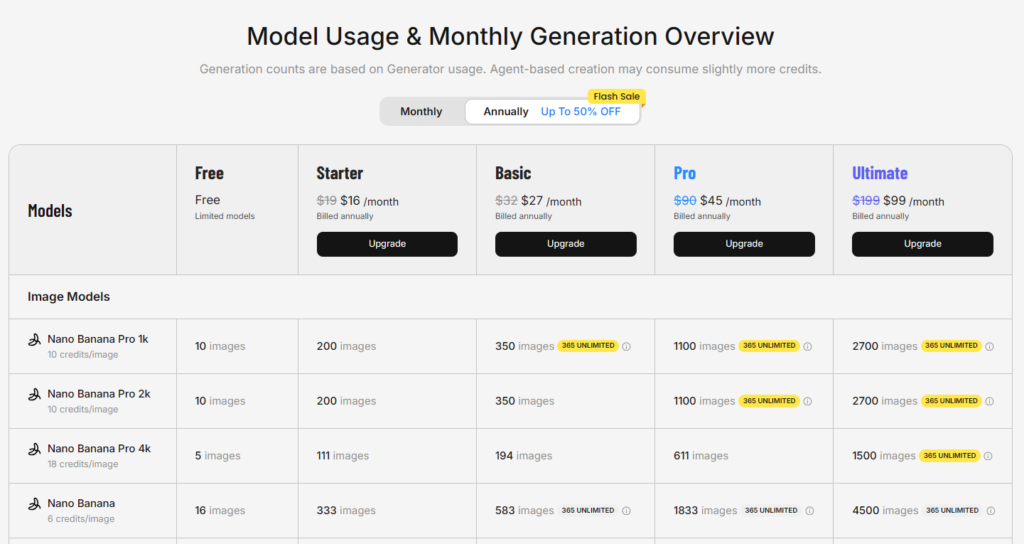The image size is (1024, 544).
Task: Click info icon for Pro Nano Banana Pro 1k
Action: click(808, 347)
